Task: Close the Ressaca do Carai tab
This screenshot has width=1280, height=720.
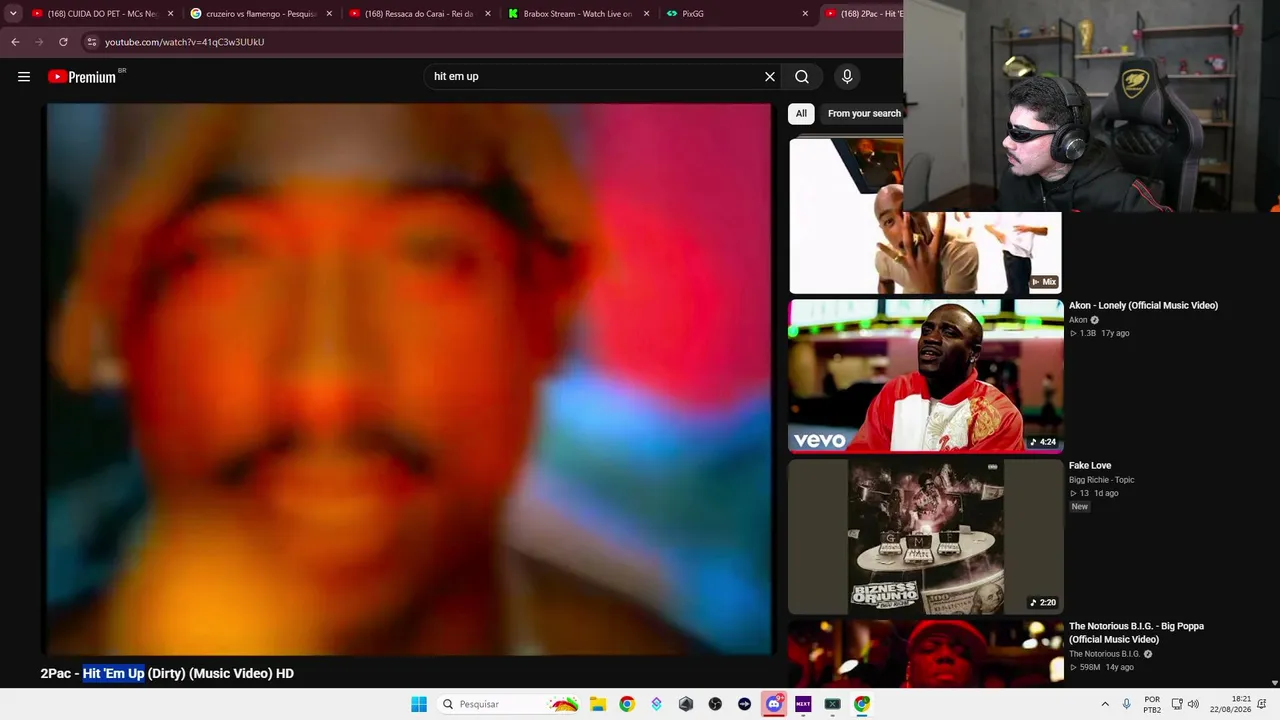Action: (488, 14)
